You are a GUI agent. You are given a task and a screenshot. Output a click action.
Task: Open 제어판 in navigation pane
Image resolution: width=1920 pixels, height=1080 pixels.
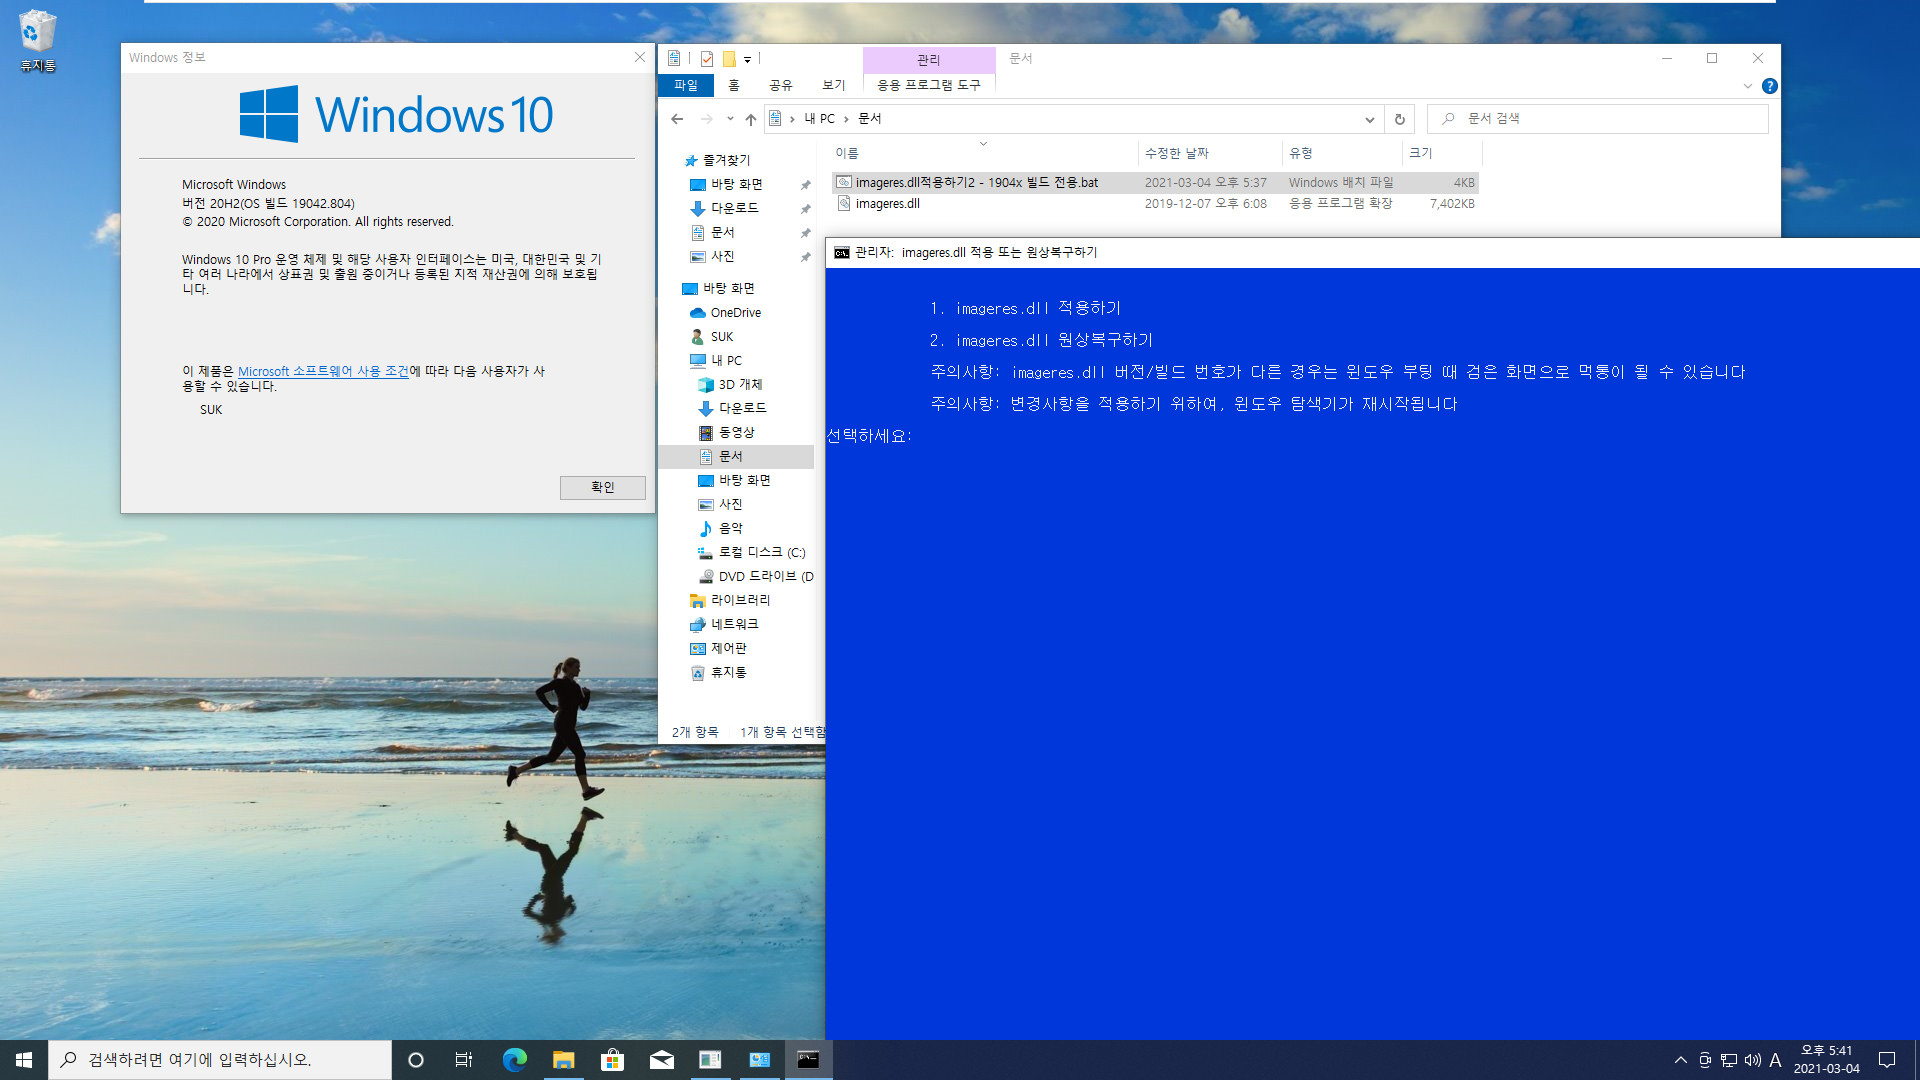click(x=728, y=649)
